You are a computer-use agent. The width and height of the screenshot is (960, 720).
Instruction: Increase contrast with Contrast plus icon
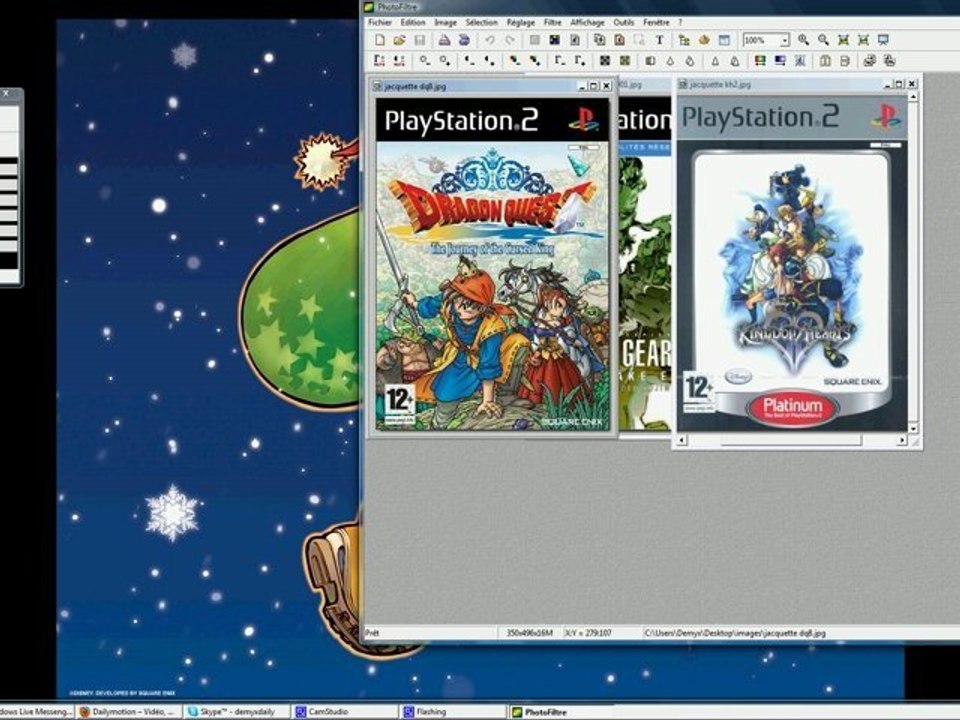490,61
